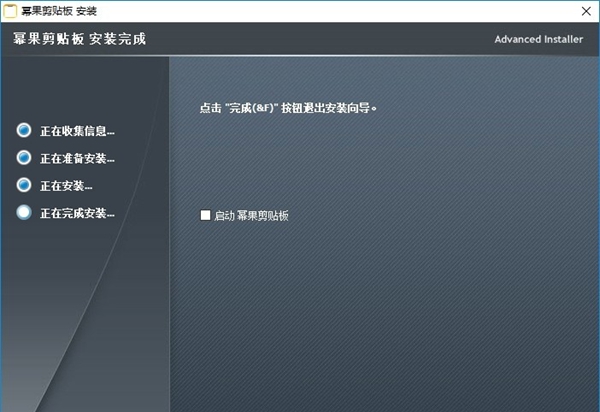Click the 正在安装... step text
This screenshot has height=412, width=600.
pos(66,186)
